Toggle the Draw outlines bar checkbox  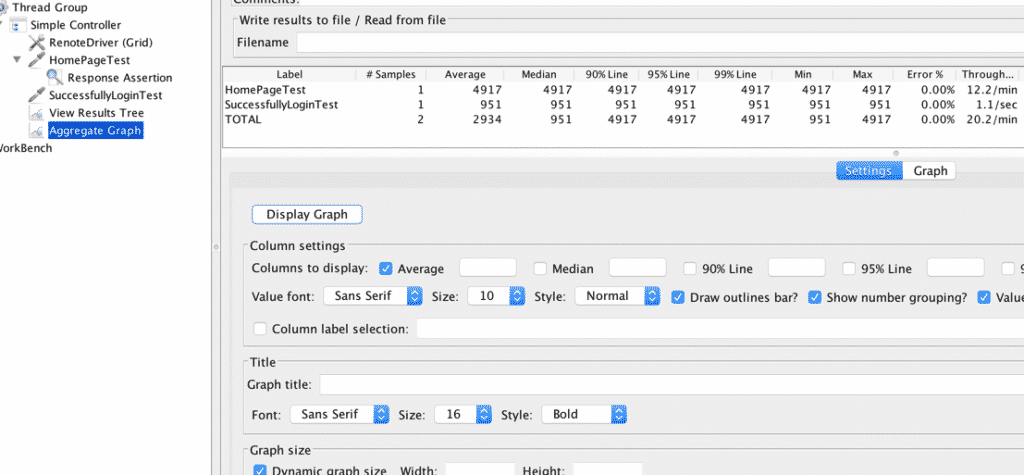click(679, 297)
